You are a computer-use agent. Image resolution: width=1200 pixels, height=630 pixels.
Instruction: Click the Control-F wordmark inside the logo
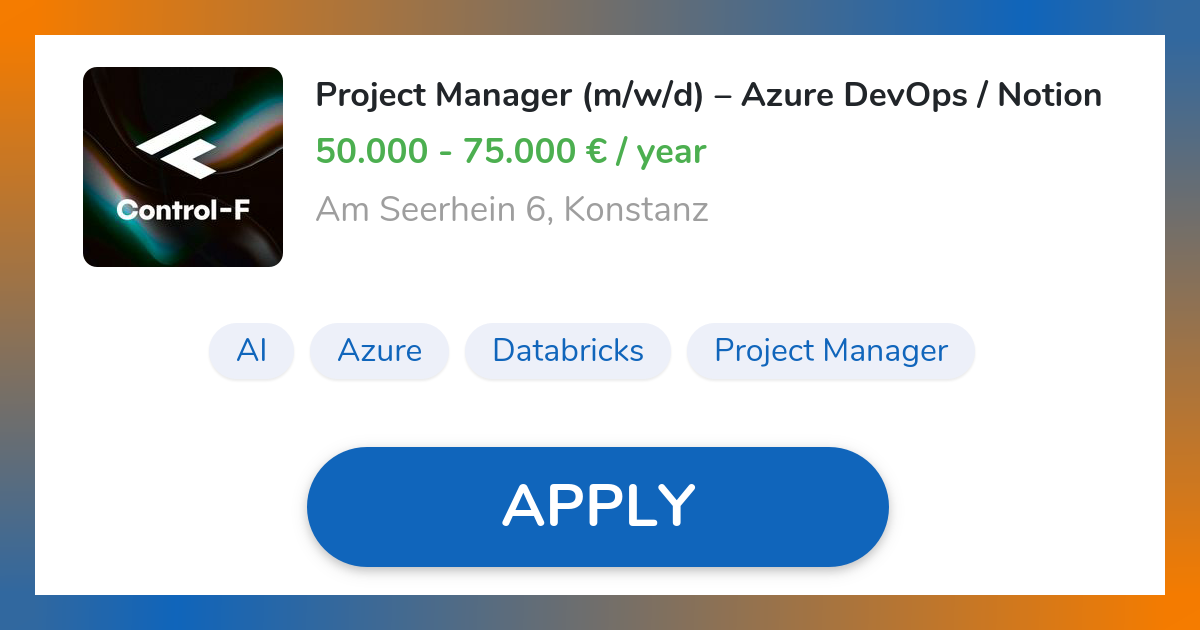click(x=183, y=210)
